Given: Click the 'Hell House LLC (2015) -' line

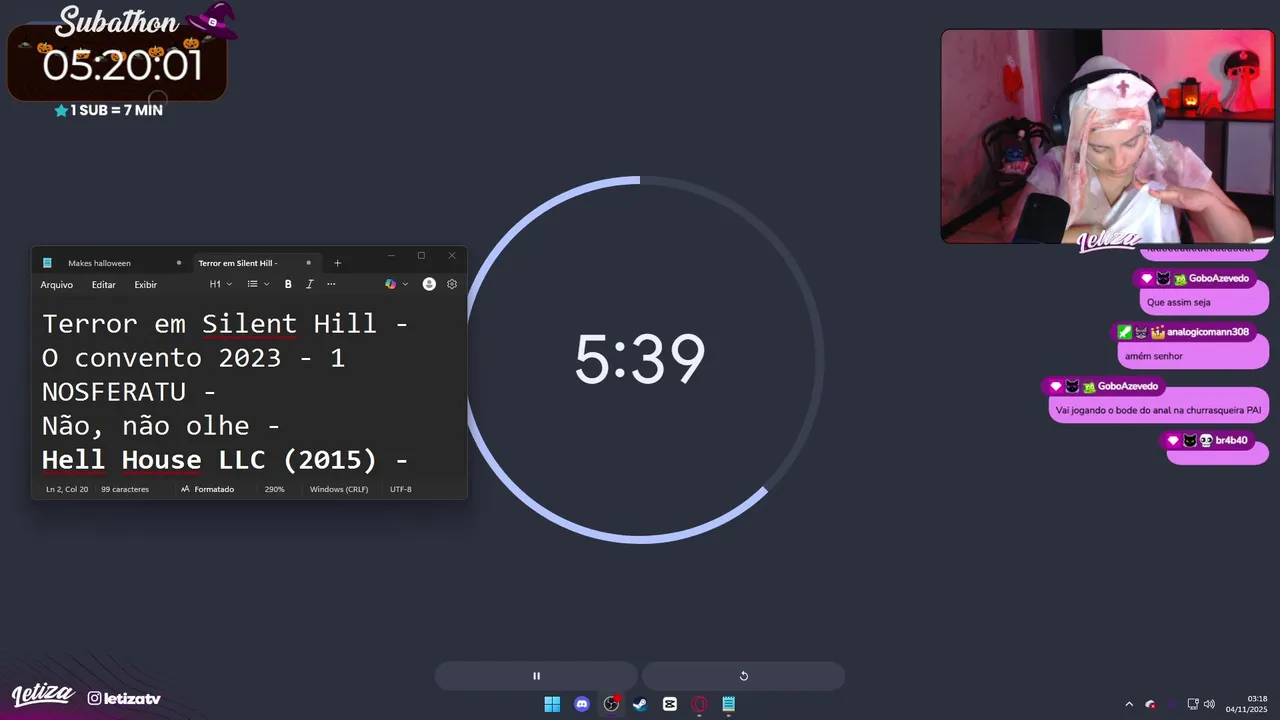Looking at the screenshot, I should point(225,460).
